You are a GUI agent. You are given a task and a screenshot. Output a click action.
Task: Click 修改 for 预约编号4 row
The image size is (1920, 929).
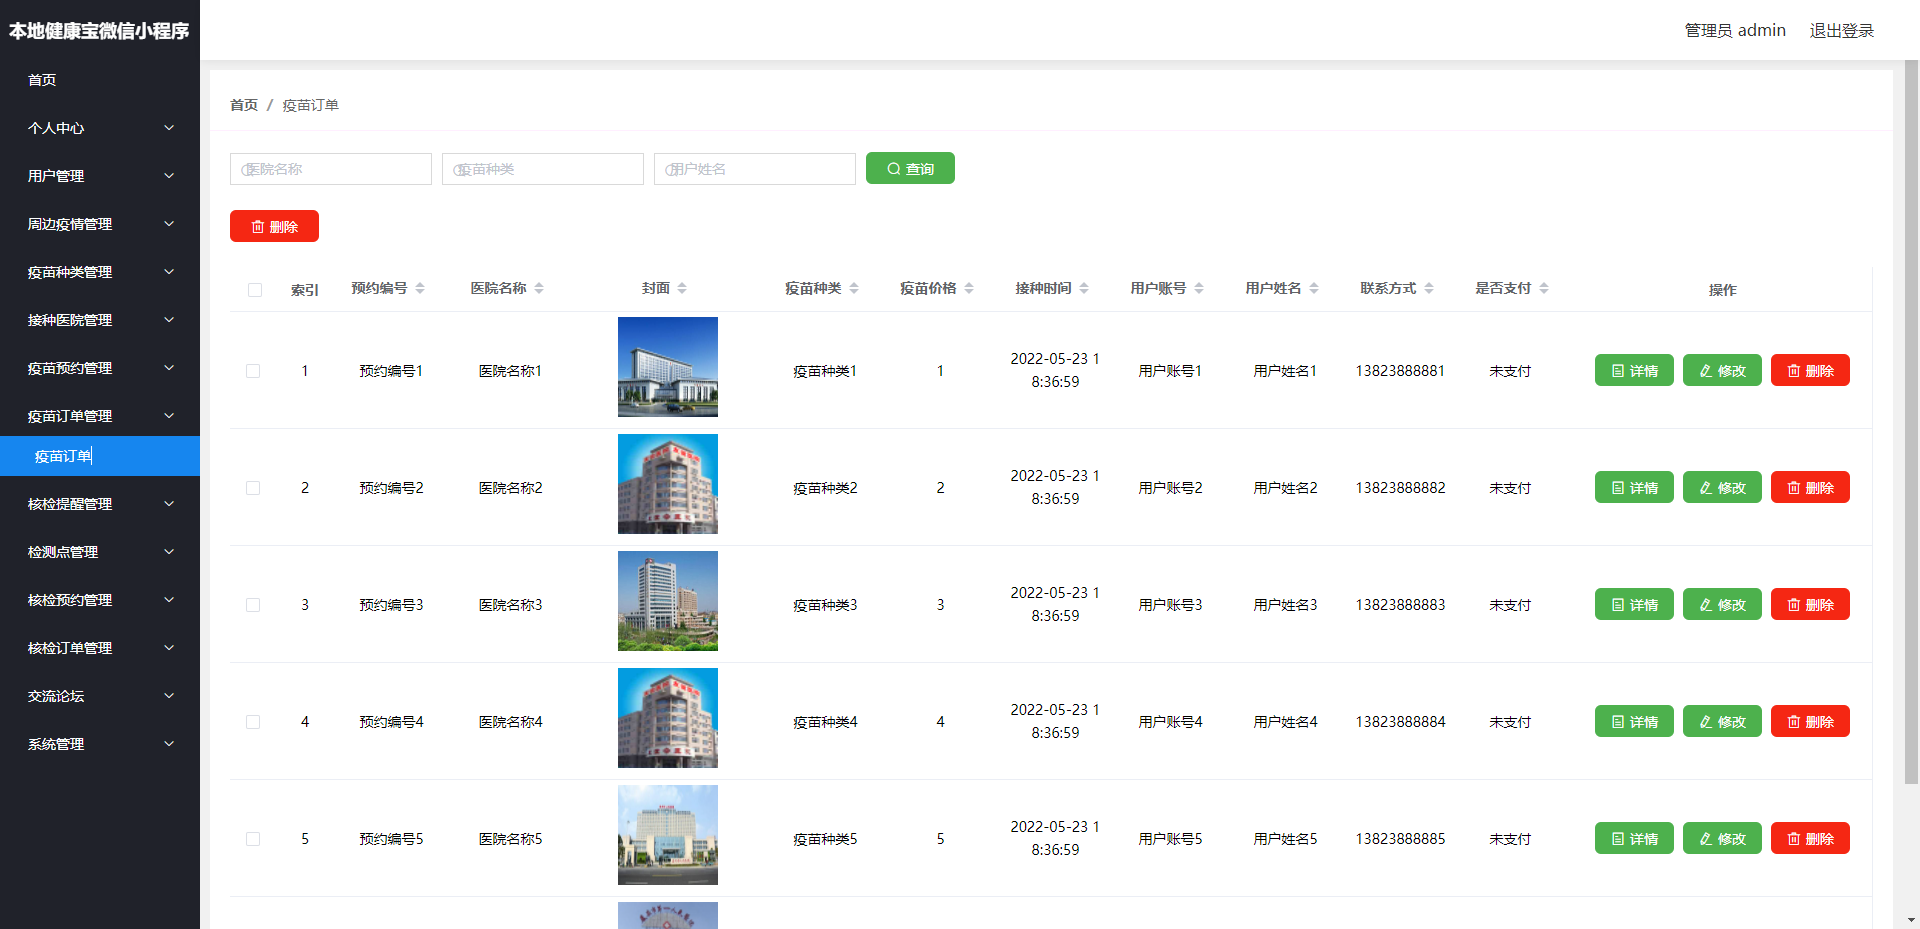click(1722, 721)
